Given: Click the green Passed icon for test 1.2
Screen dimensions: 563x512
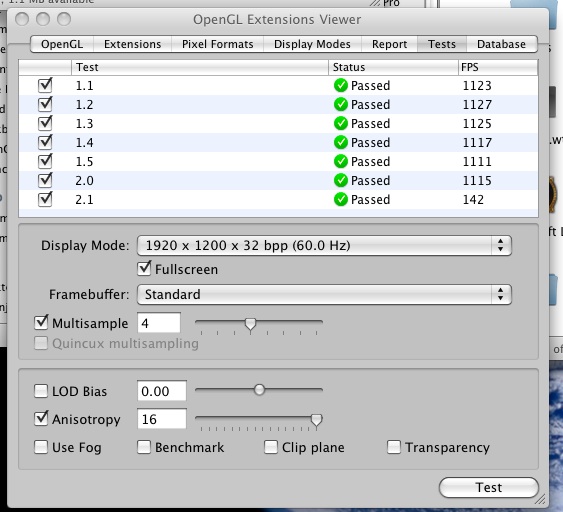Looking at the screenshot, I should (x=341, y=104).
